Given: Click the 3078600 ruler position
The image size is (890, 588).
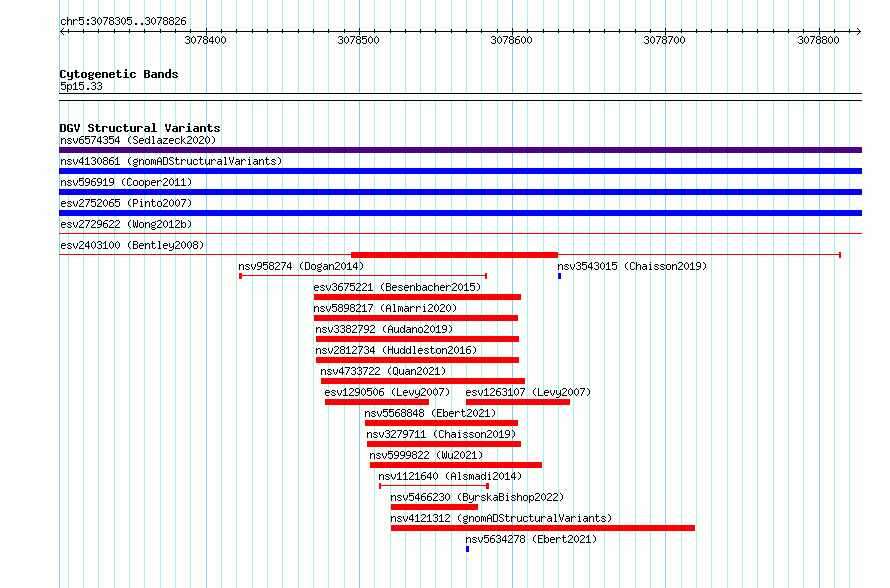Looking at the screenshot, I should [512, 40].
